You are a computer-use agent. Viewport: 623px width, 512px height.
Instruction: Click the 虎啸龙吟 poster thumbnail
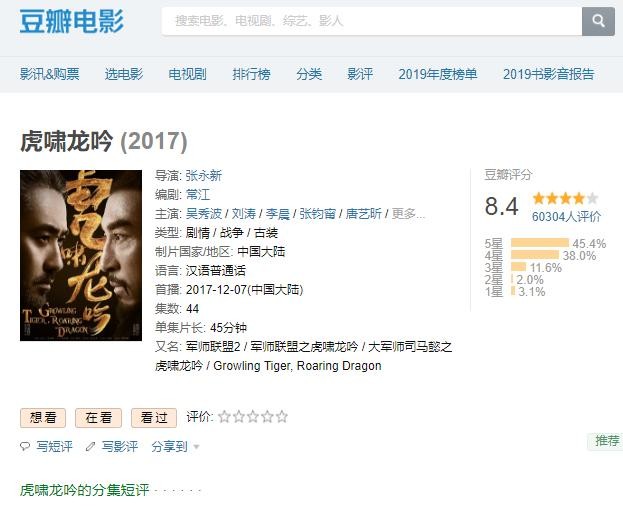[x=81, y=255]
